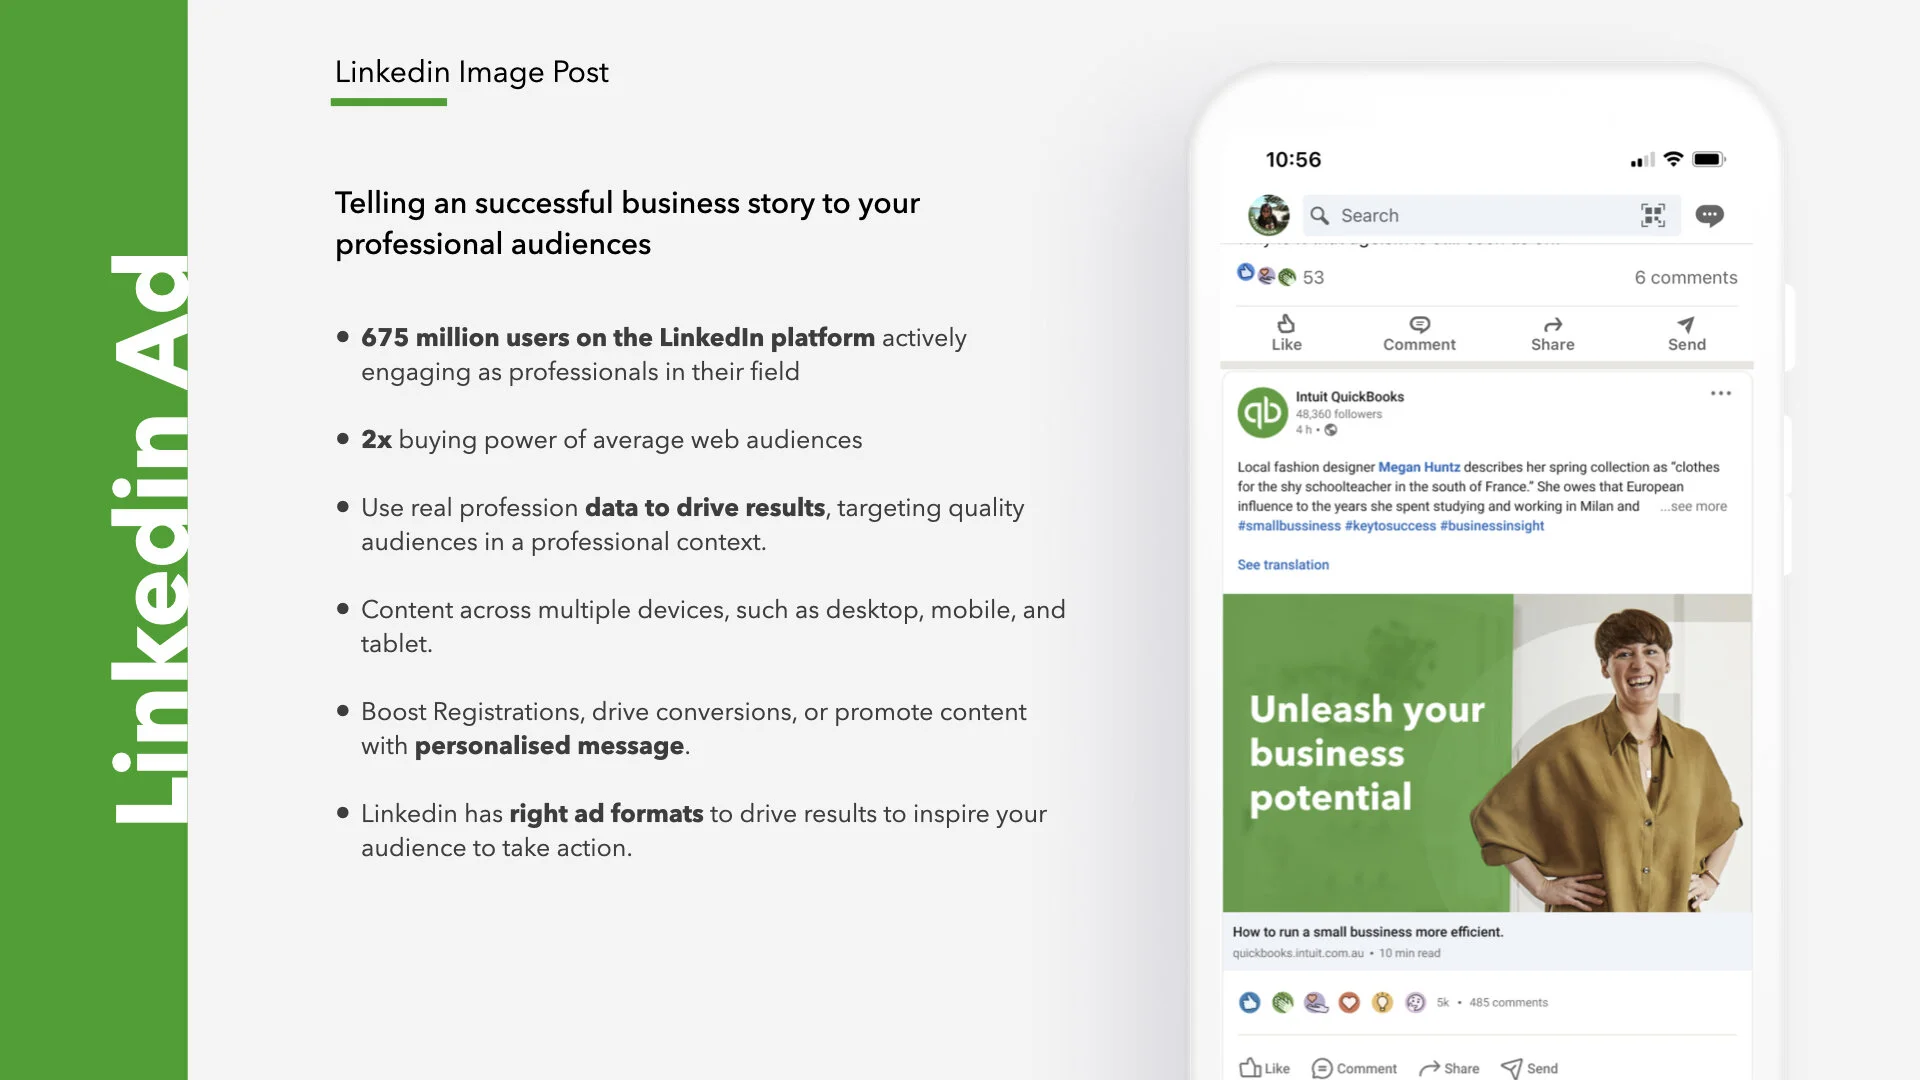Open the #businessinsight hashtag
Screen dimensions: 1920x1080
tap(1491, 526)
